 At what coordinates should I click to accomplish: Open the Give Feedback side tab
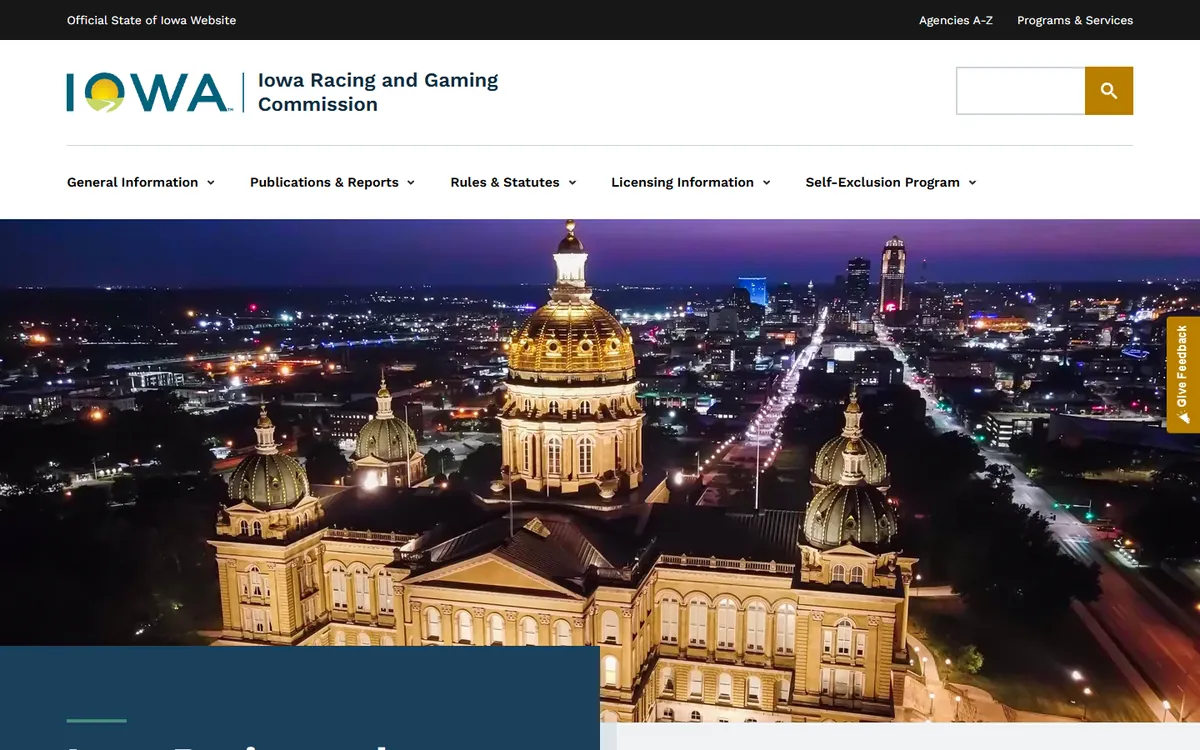1183,375
